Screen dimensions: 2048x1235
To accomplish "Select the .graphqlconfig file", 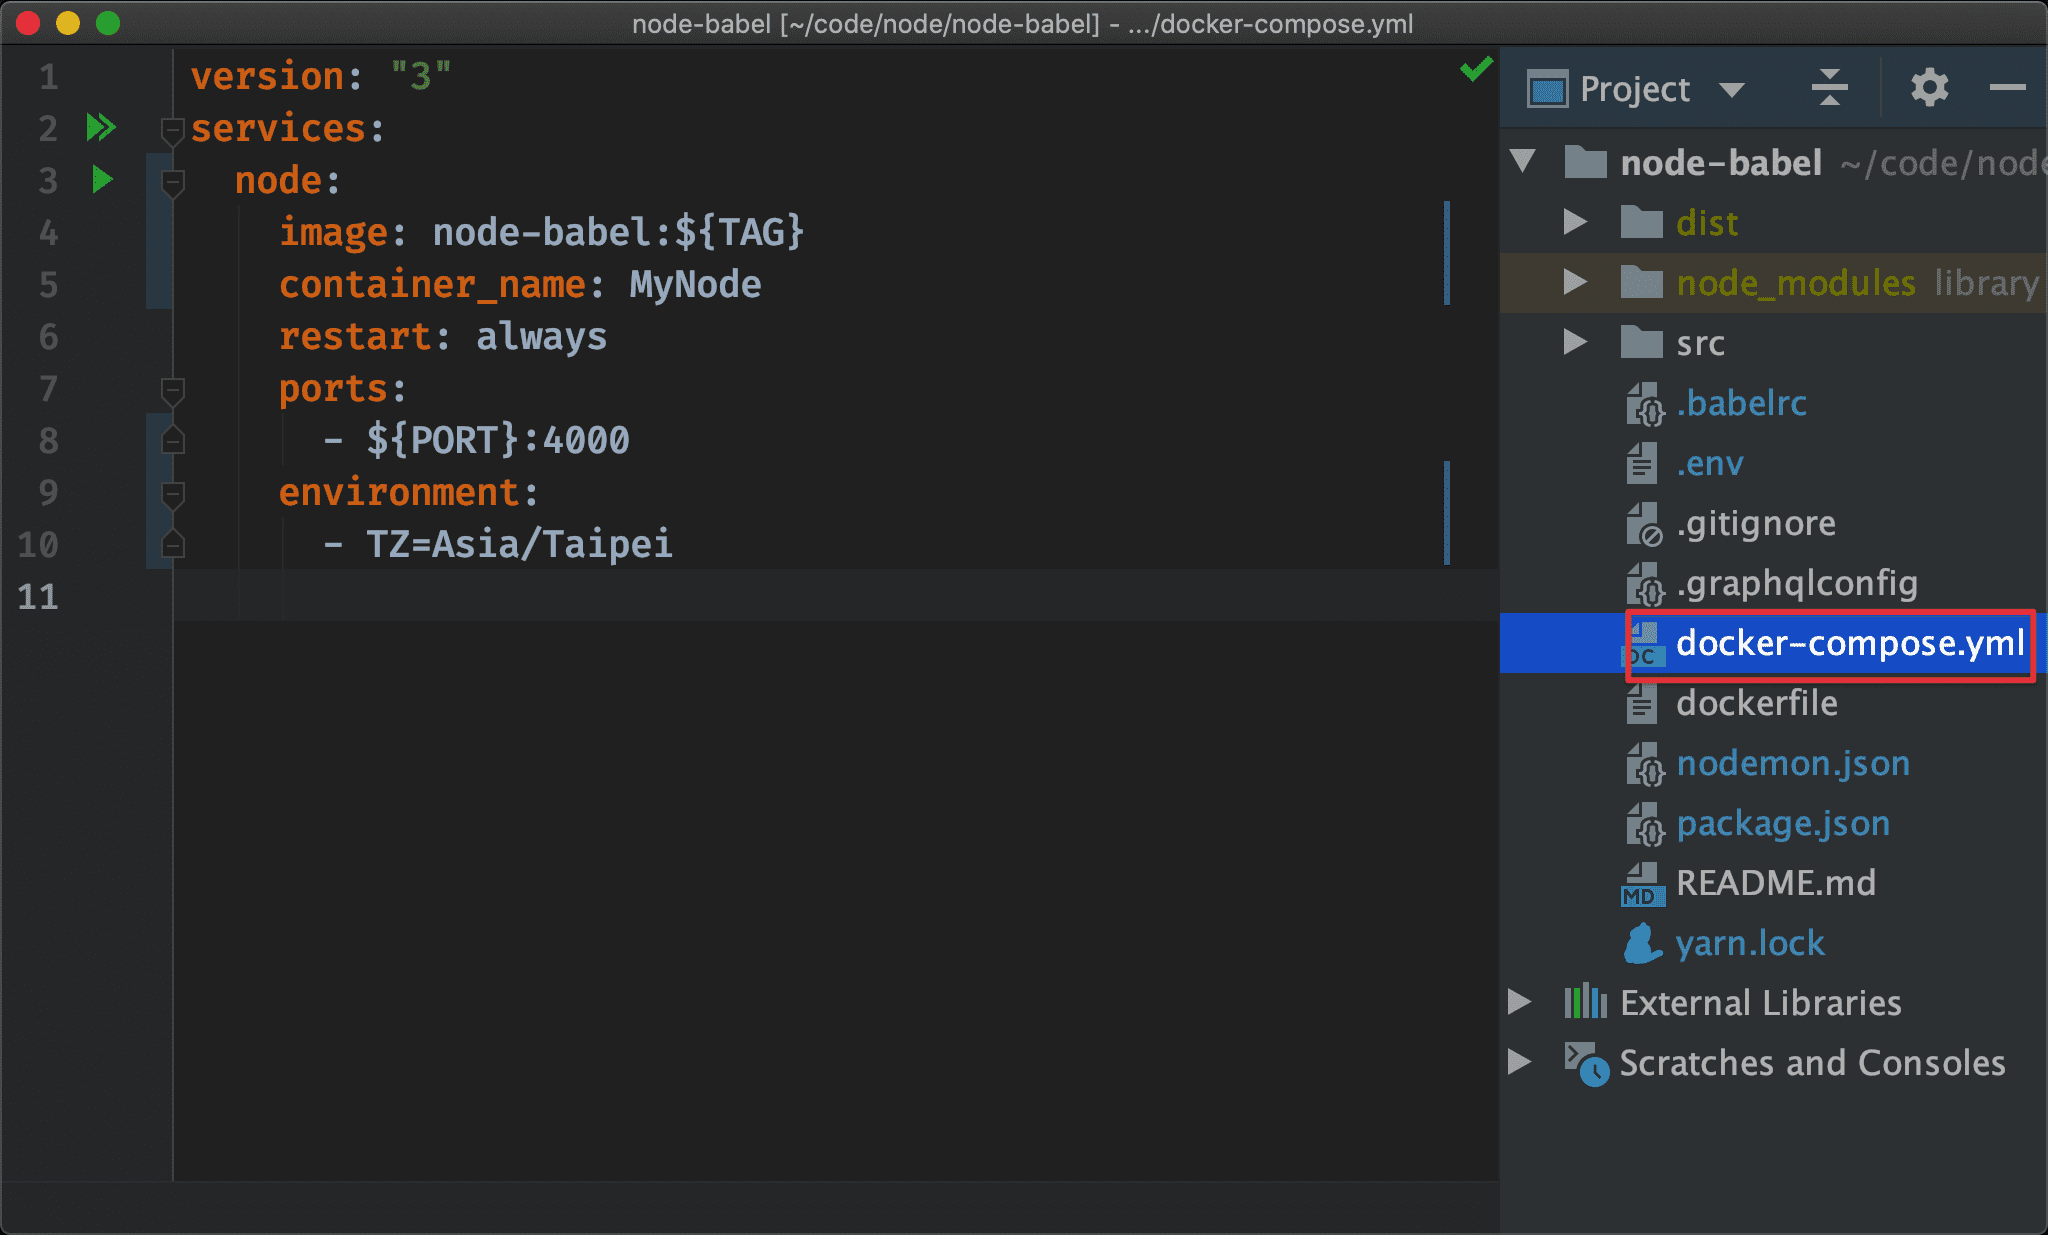I will pyautogui.click(x=1797, y=583).
